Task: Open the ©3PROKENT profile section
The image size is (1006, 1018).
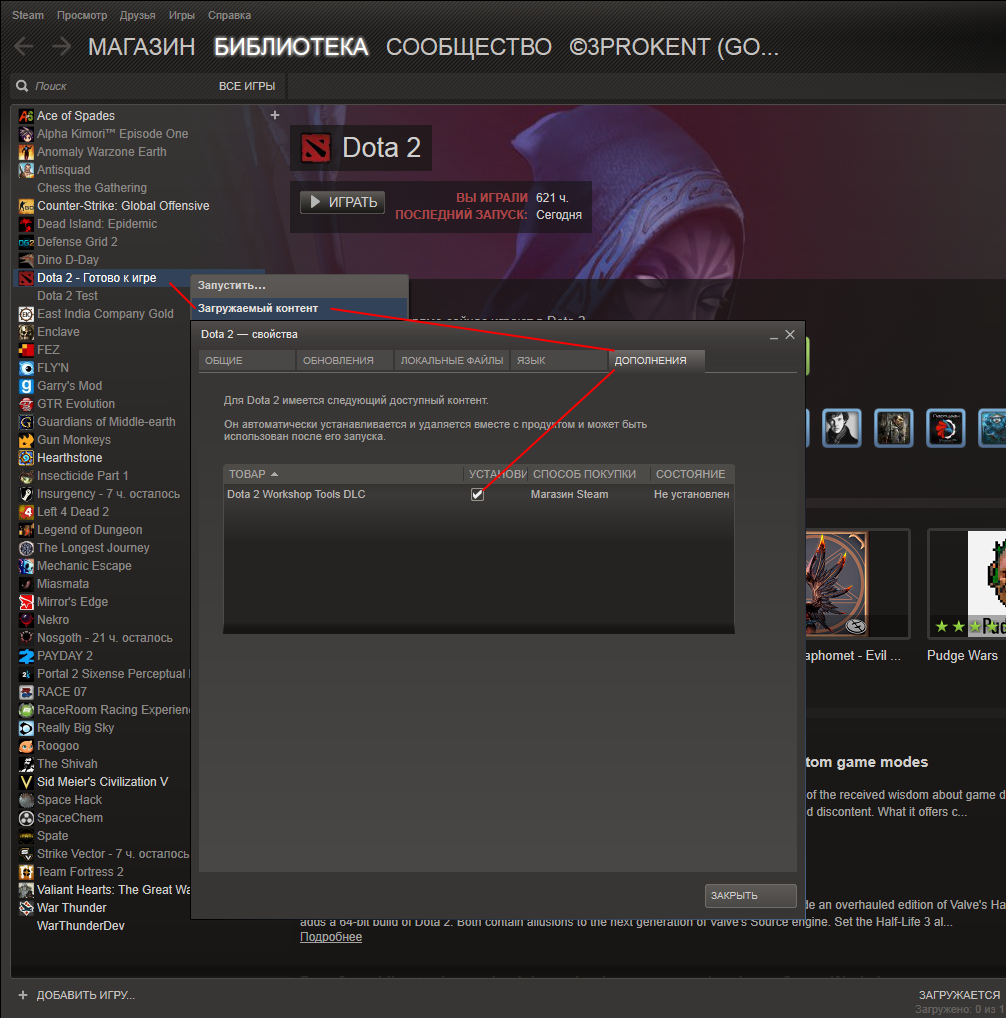Action: (674, 47)
